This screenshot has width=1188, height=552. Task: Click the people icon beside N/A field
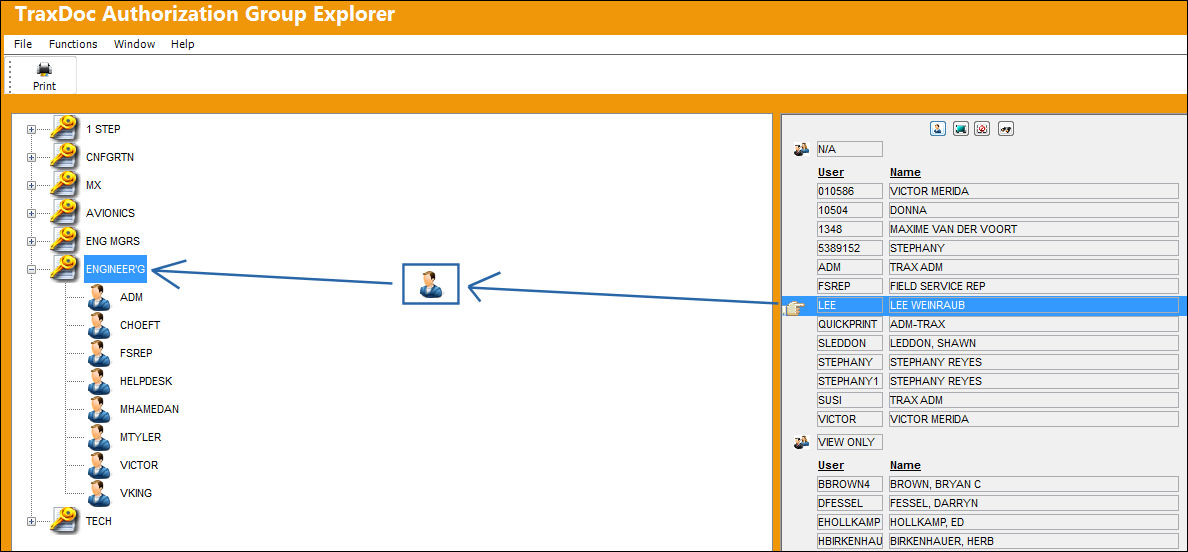(801, 149)
